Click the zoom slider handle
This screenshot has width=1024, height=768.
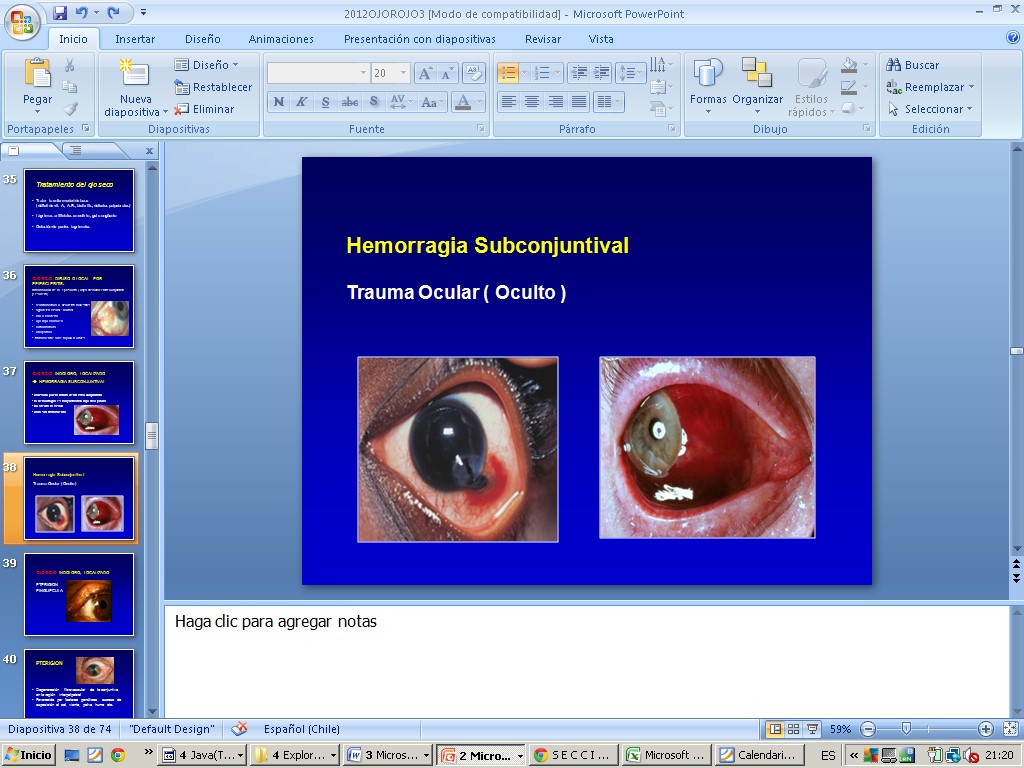(906, 729)
